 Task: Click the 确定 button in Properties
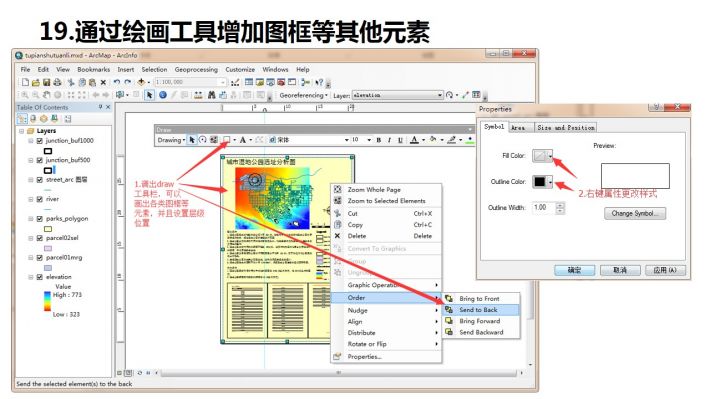575,270
